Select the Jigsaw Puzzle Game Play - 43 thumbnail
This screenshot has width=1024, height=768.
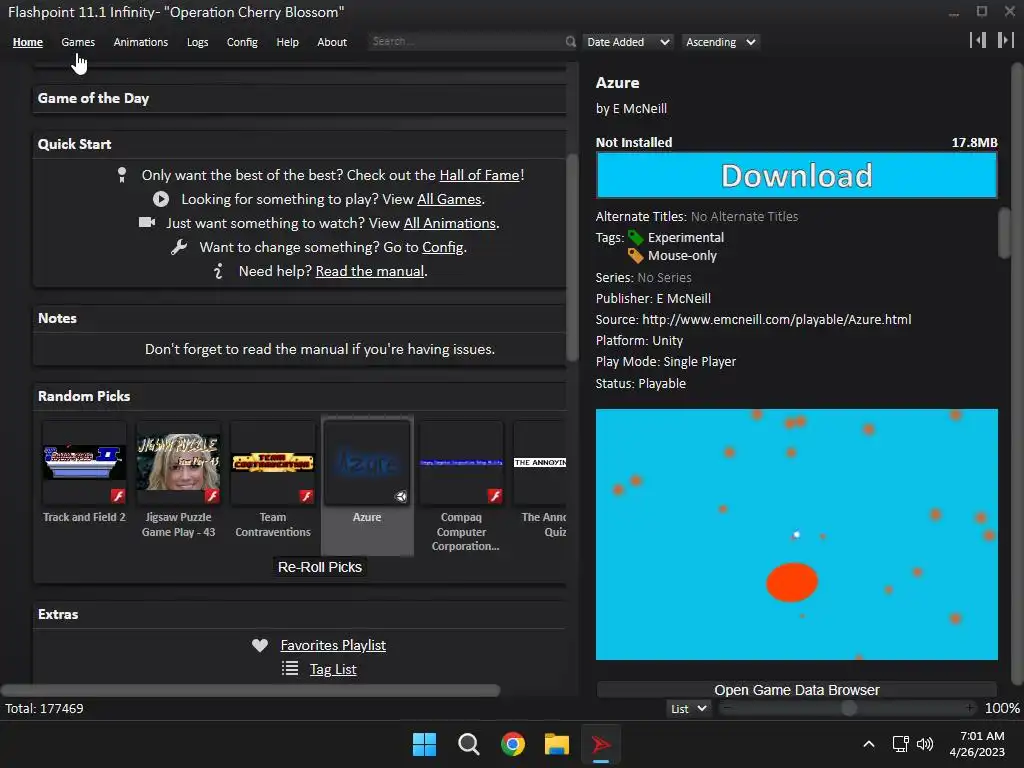178,462
